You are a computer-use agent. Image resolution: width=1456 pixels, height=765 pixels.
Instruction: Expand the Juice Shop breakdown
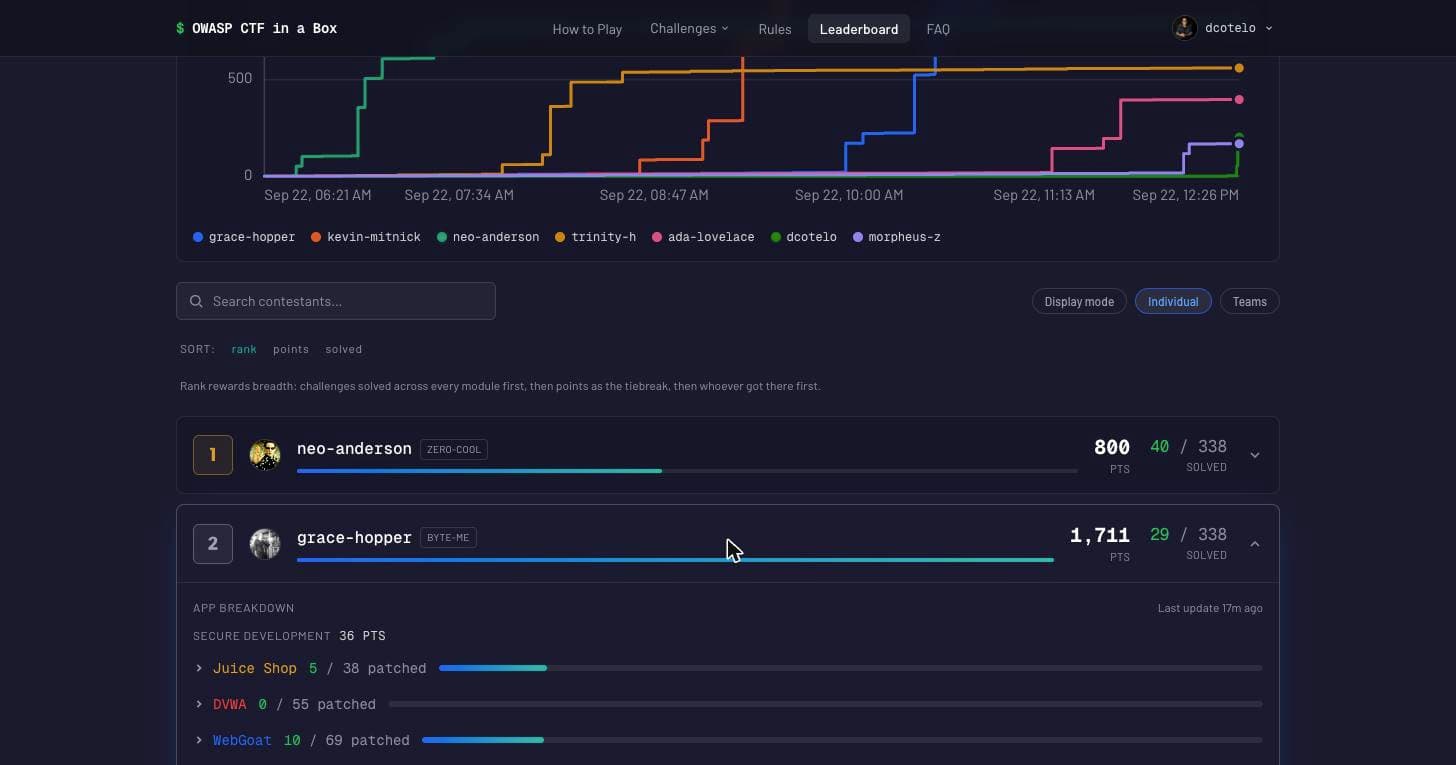[x=199, y=668]
